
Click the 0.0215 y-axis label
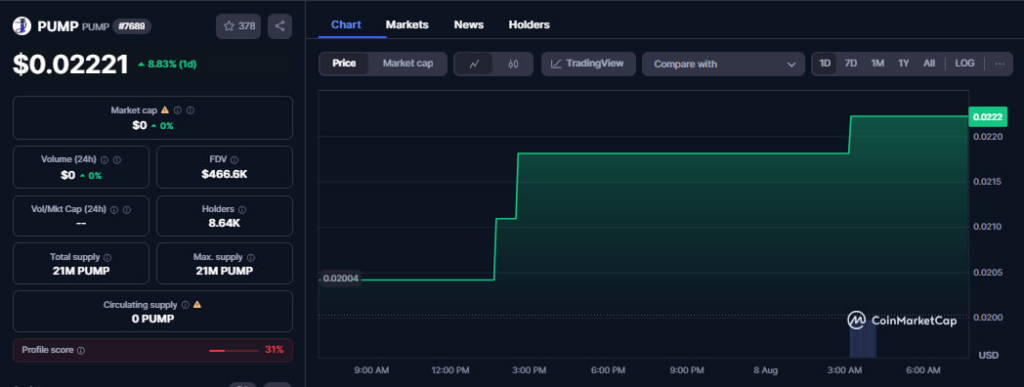tap(986, 181)
